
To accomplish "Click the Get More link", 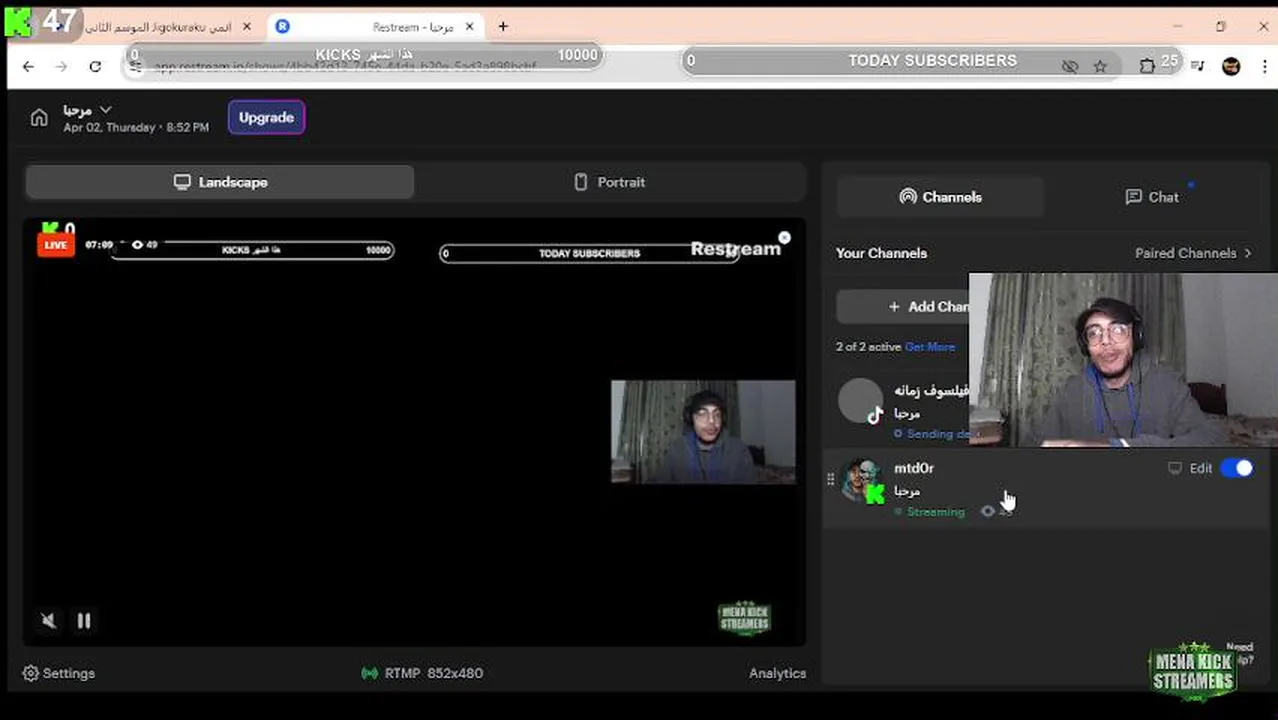I will [x=930, y=347].
